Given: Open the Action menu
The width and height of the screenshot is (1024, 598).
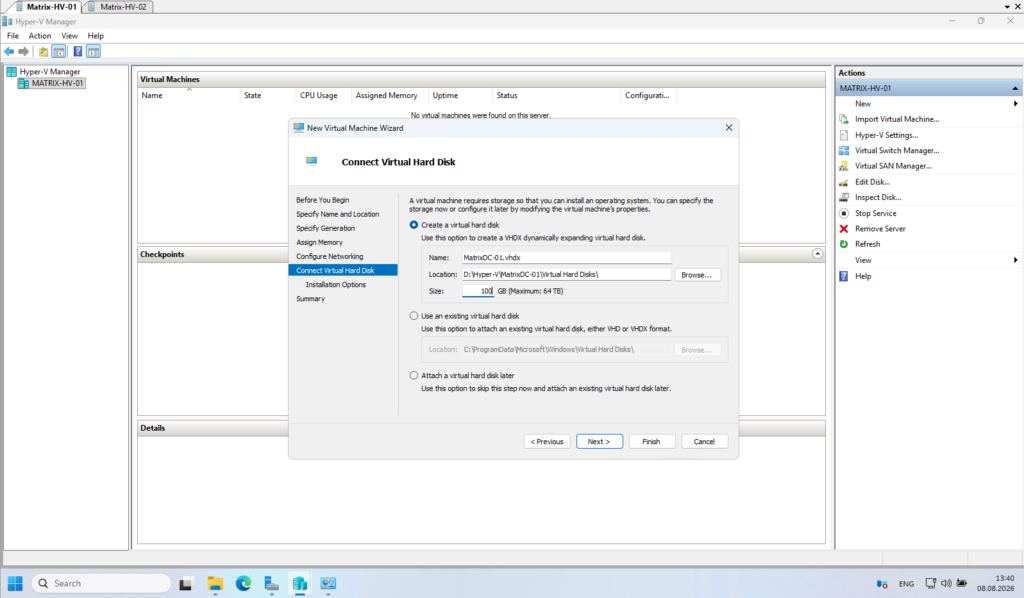Looking at the screenshot, I should (40, 36).
